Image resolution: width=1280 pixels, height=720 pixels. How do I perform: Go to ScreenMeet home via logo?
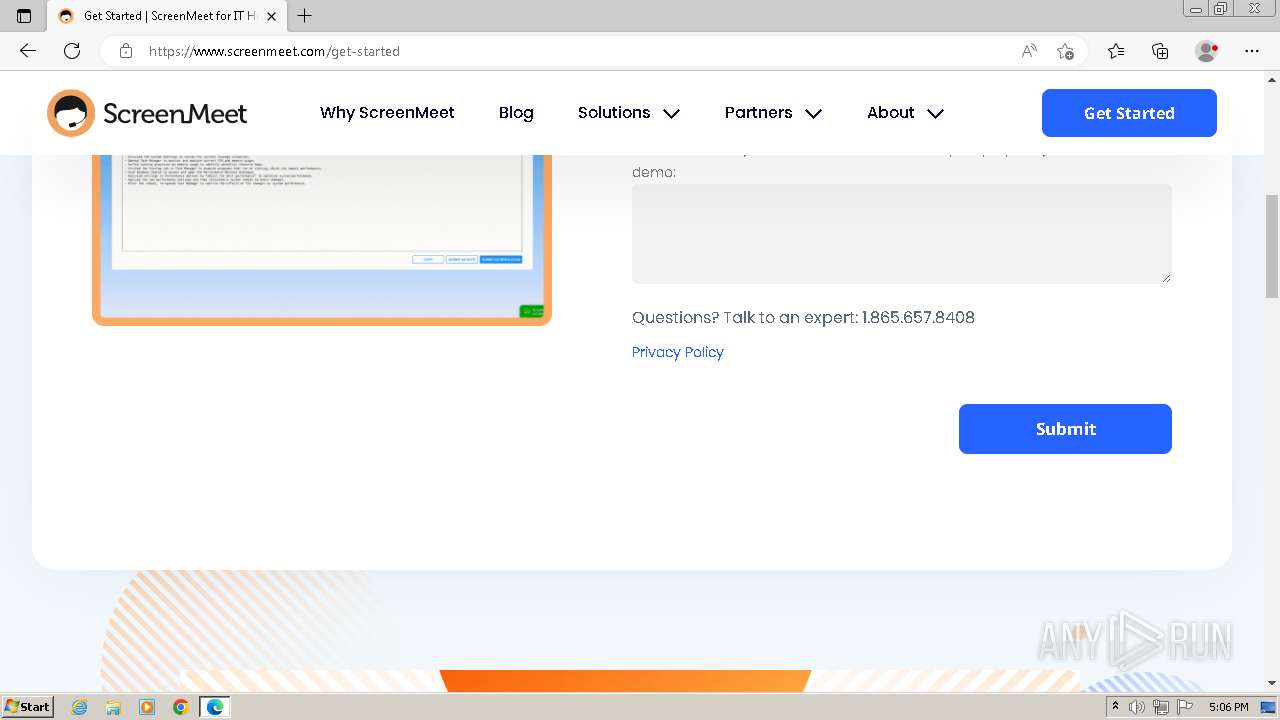(147, 113)
